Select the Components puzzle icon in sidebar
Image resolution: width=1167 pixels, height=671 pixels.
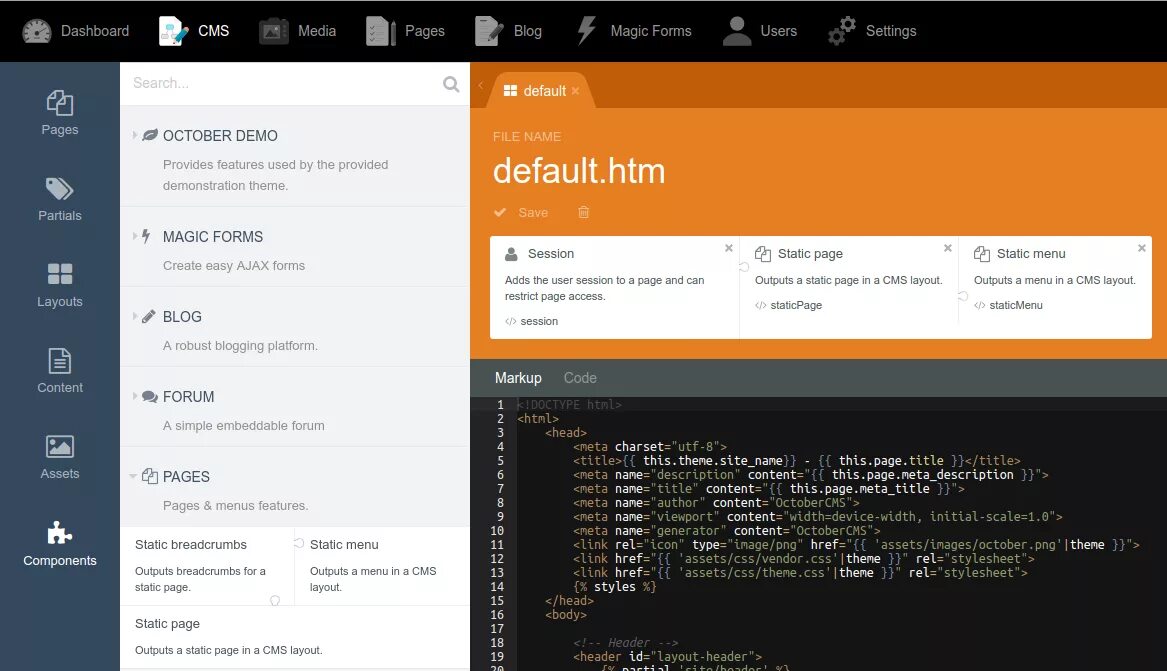click(x=60, y=533)
